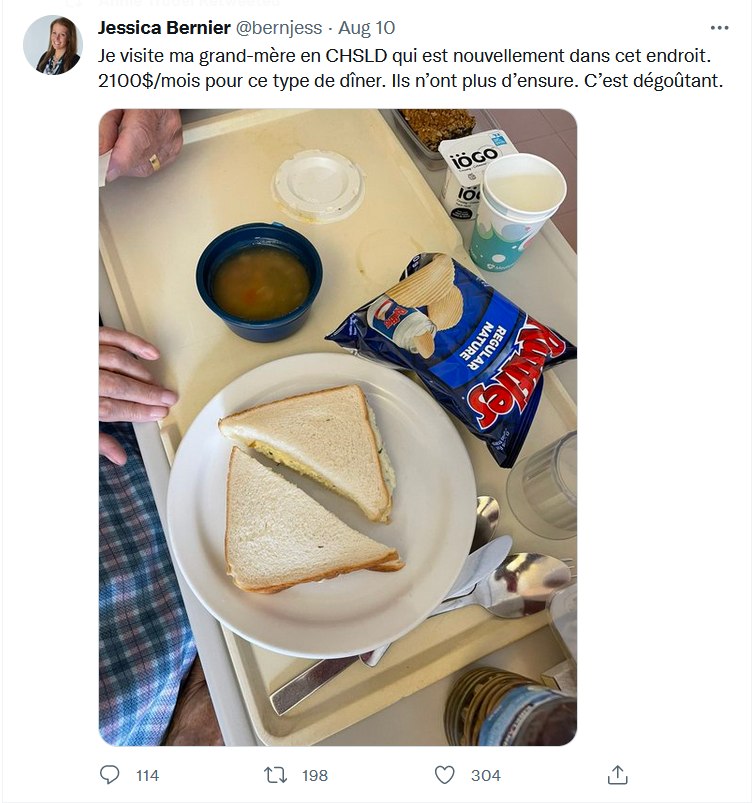Click the white lid on the tray
Viewport: 753px width, 803px height.
coord(318,185)
